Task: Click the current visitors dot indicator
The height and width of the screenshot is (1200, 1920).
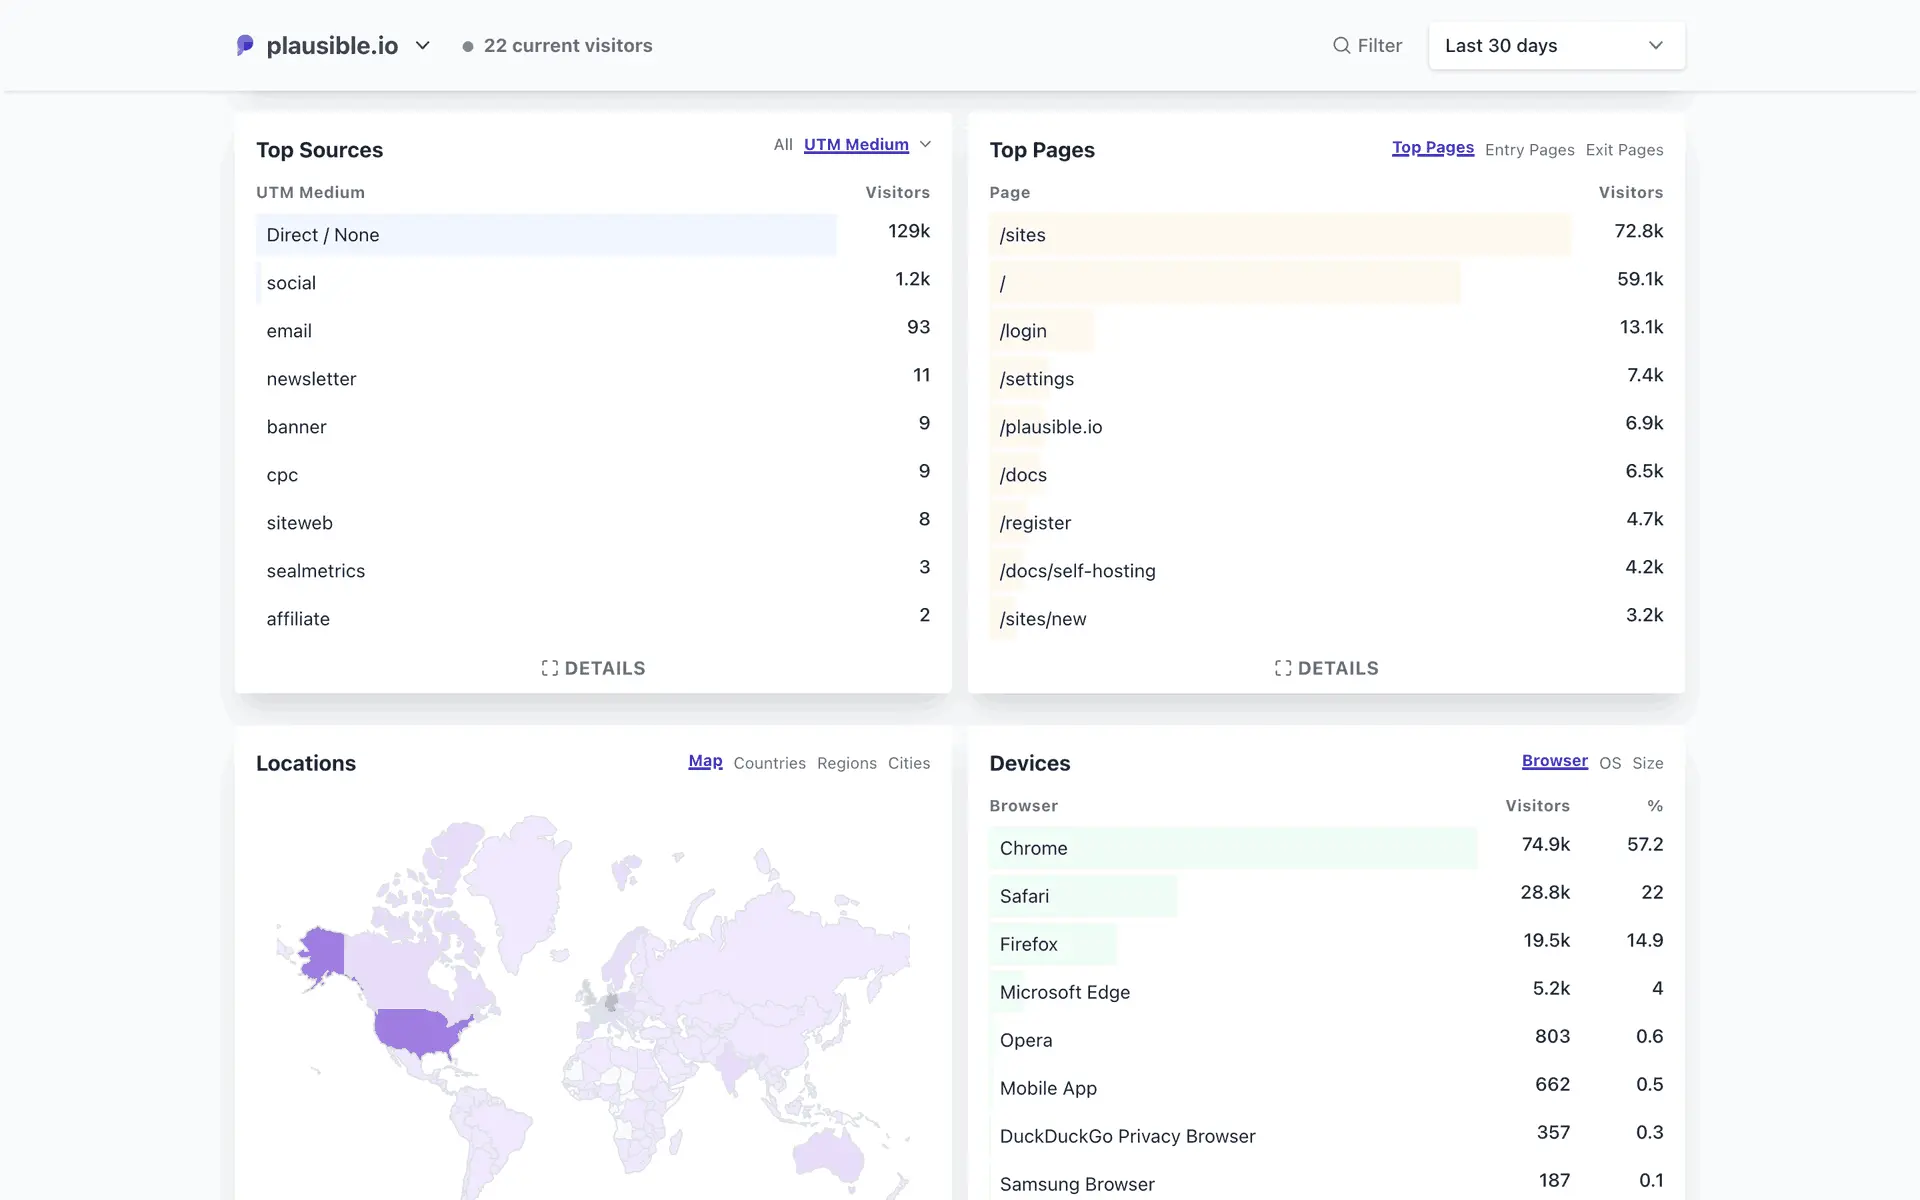Action: (467, 46)
